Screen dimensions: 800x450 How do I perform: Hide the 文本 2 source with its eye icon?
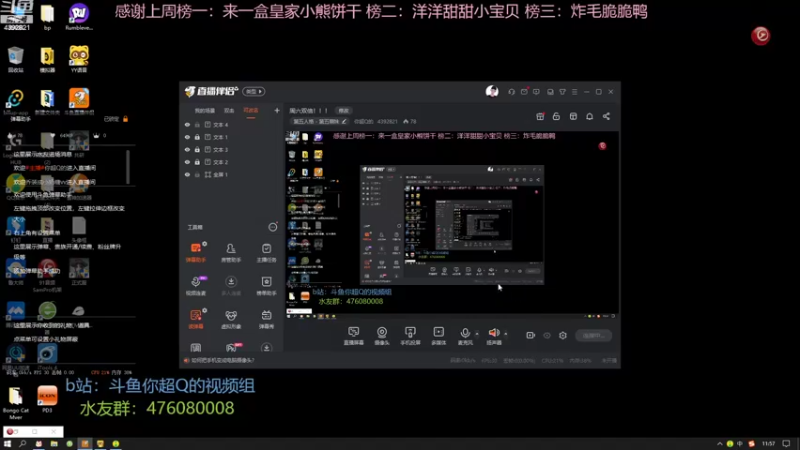tap(187, 162)
